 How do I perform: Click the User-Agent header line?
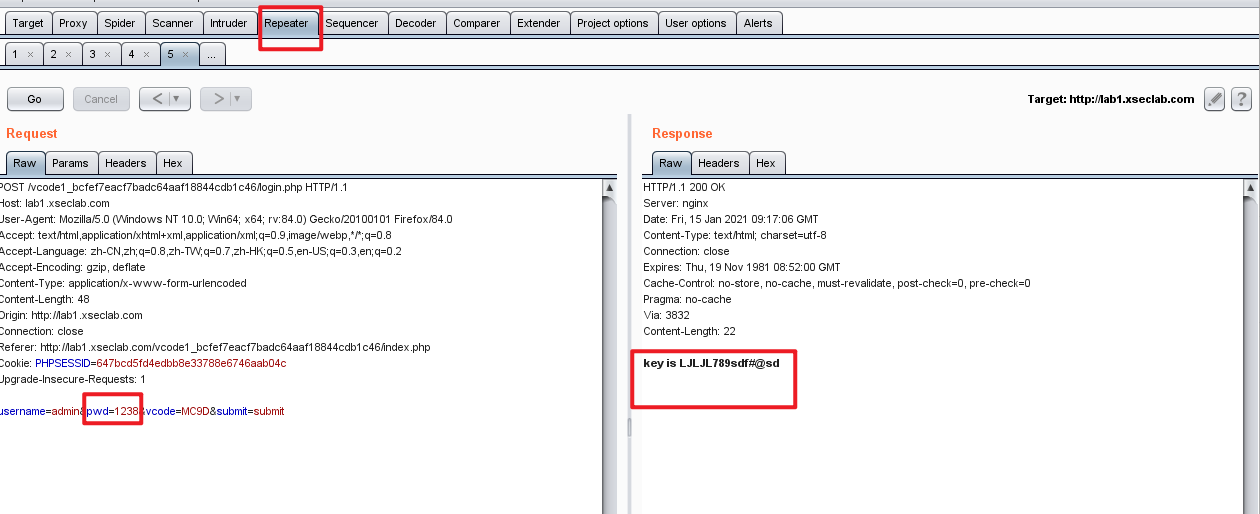pos(226,219)
